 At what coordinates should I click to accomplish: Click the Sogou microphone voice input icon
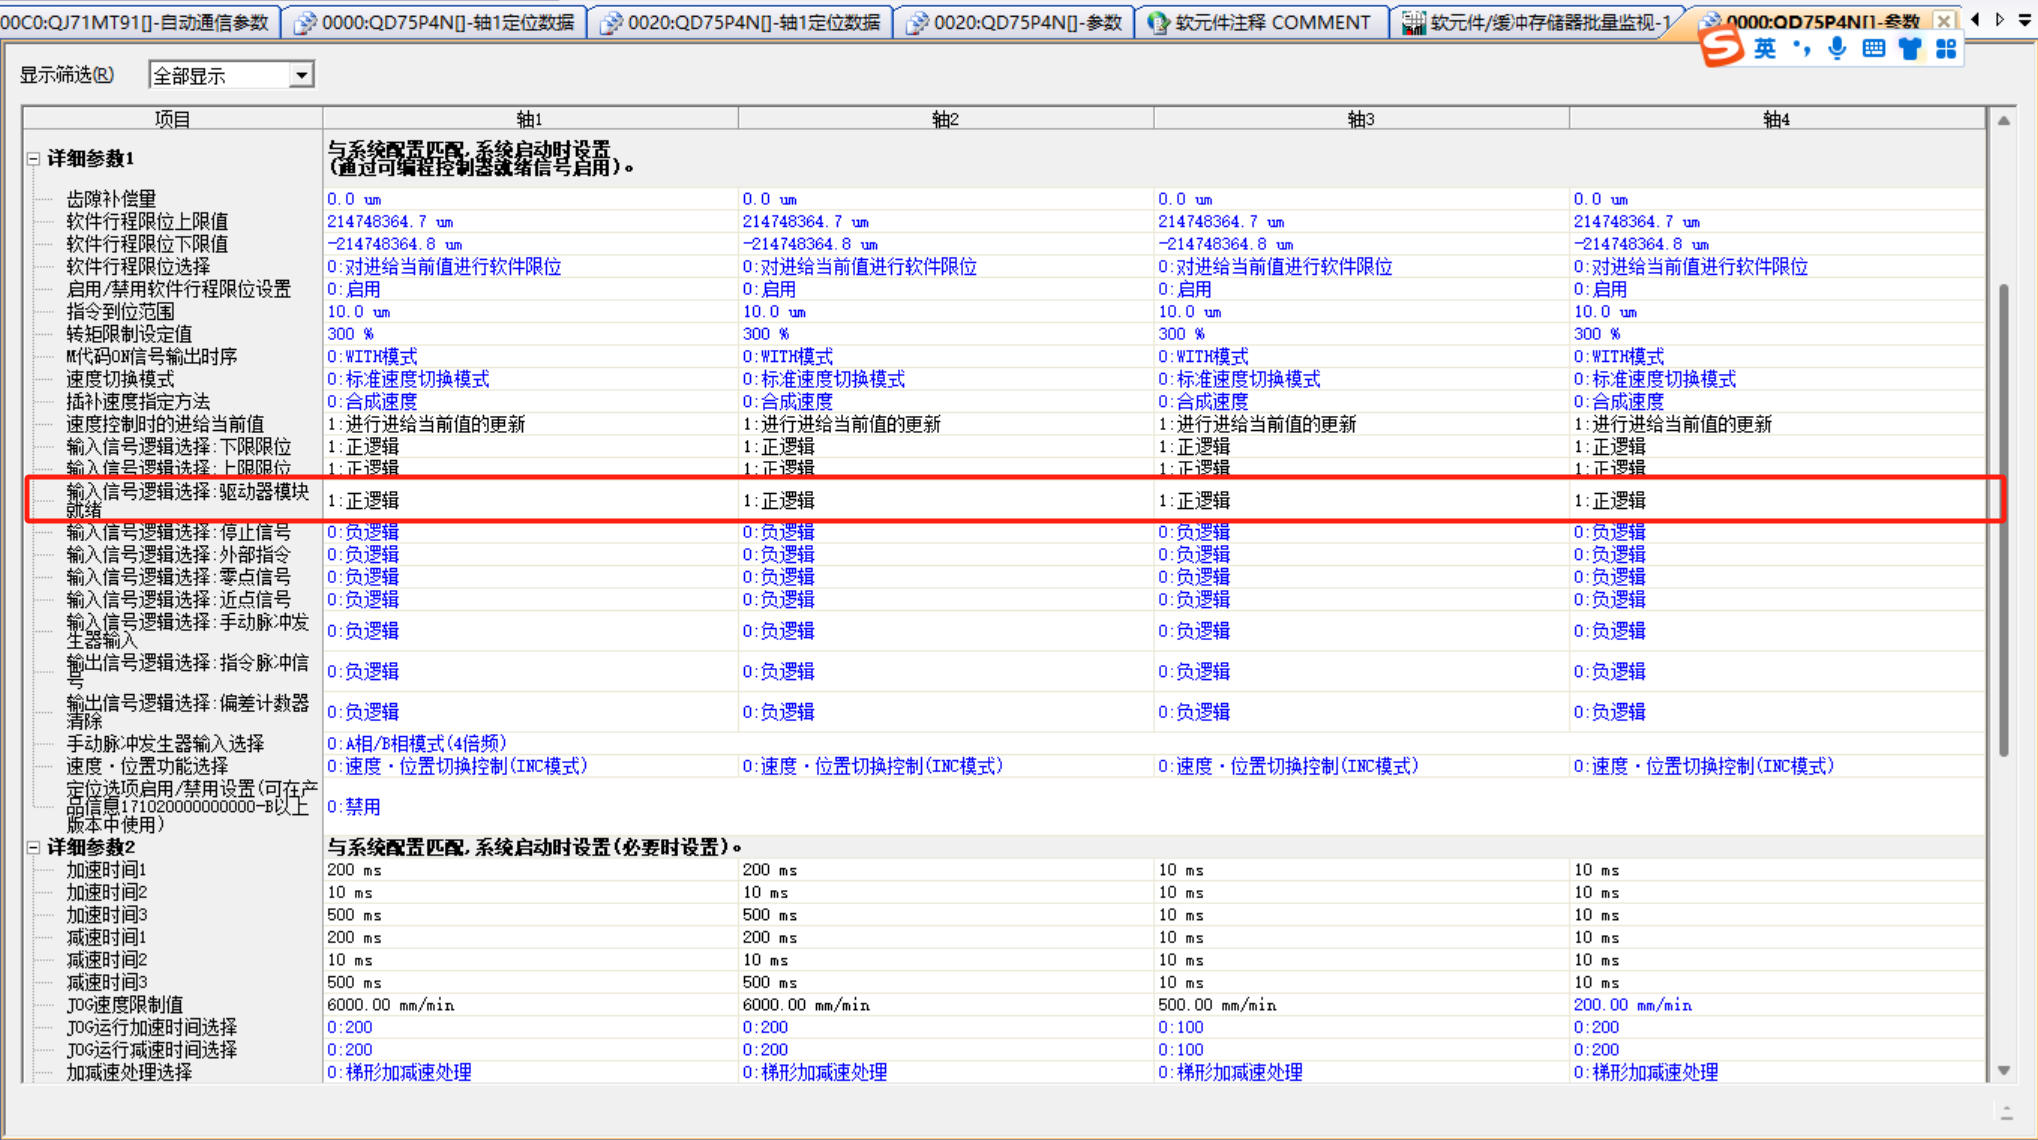[1837, 48]
